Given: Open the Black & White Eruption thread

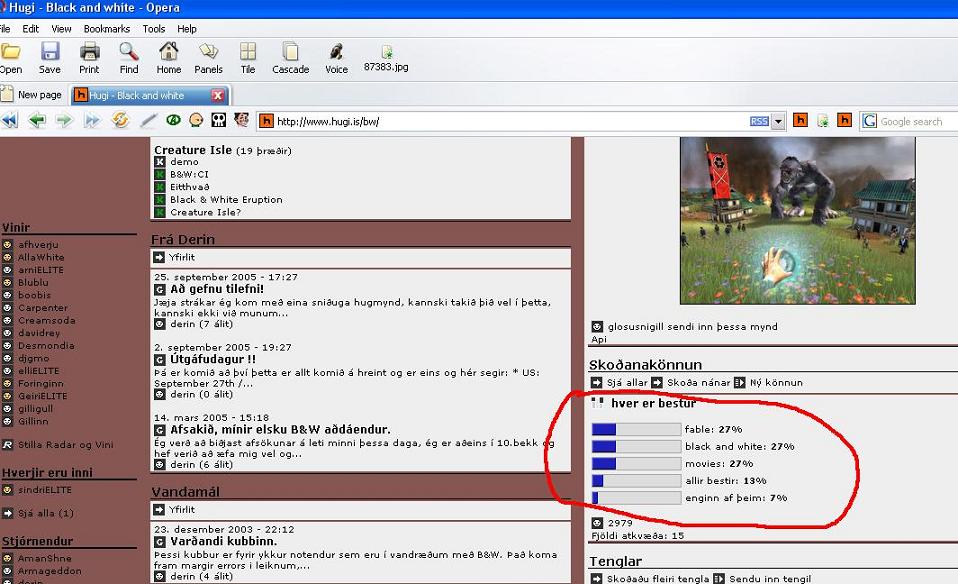Looking at the screenshot, I should [x=226, y=200].
